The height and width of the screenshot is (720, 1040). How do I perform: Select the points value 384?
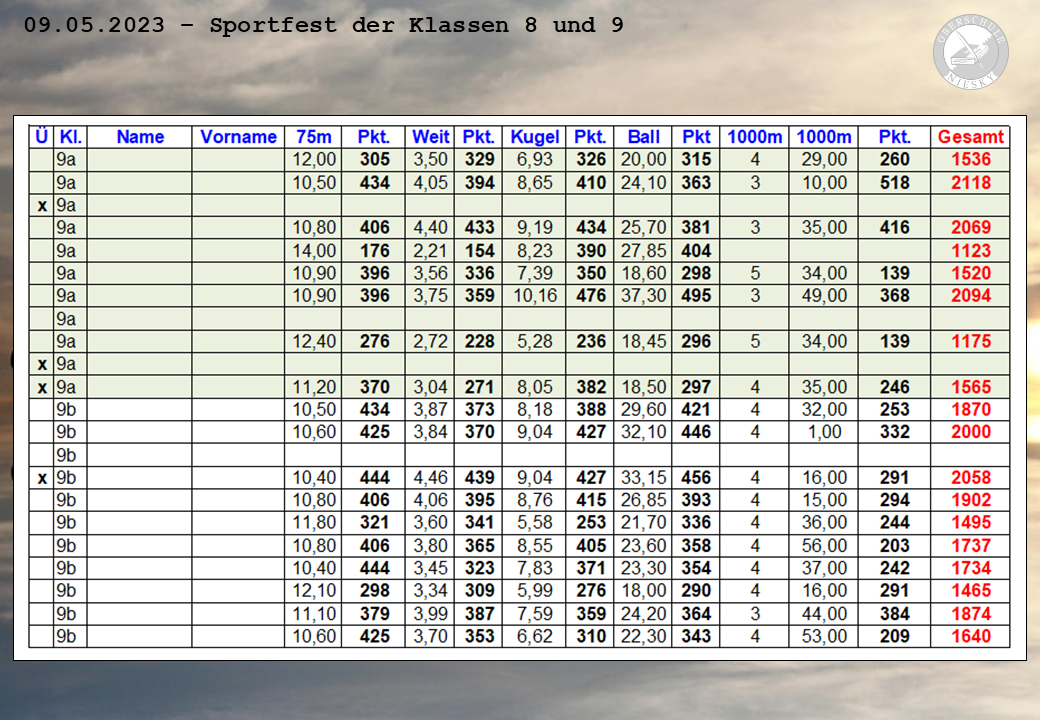click(x=894, y=614)
